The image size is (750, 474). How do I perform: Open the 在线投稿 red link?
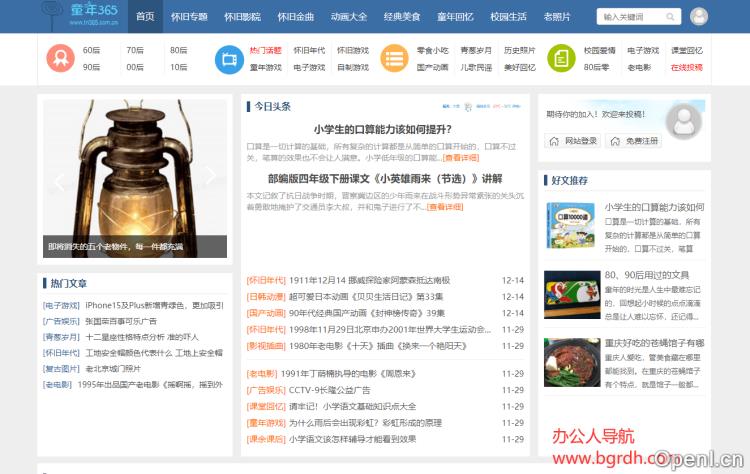686,67
